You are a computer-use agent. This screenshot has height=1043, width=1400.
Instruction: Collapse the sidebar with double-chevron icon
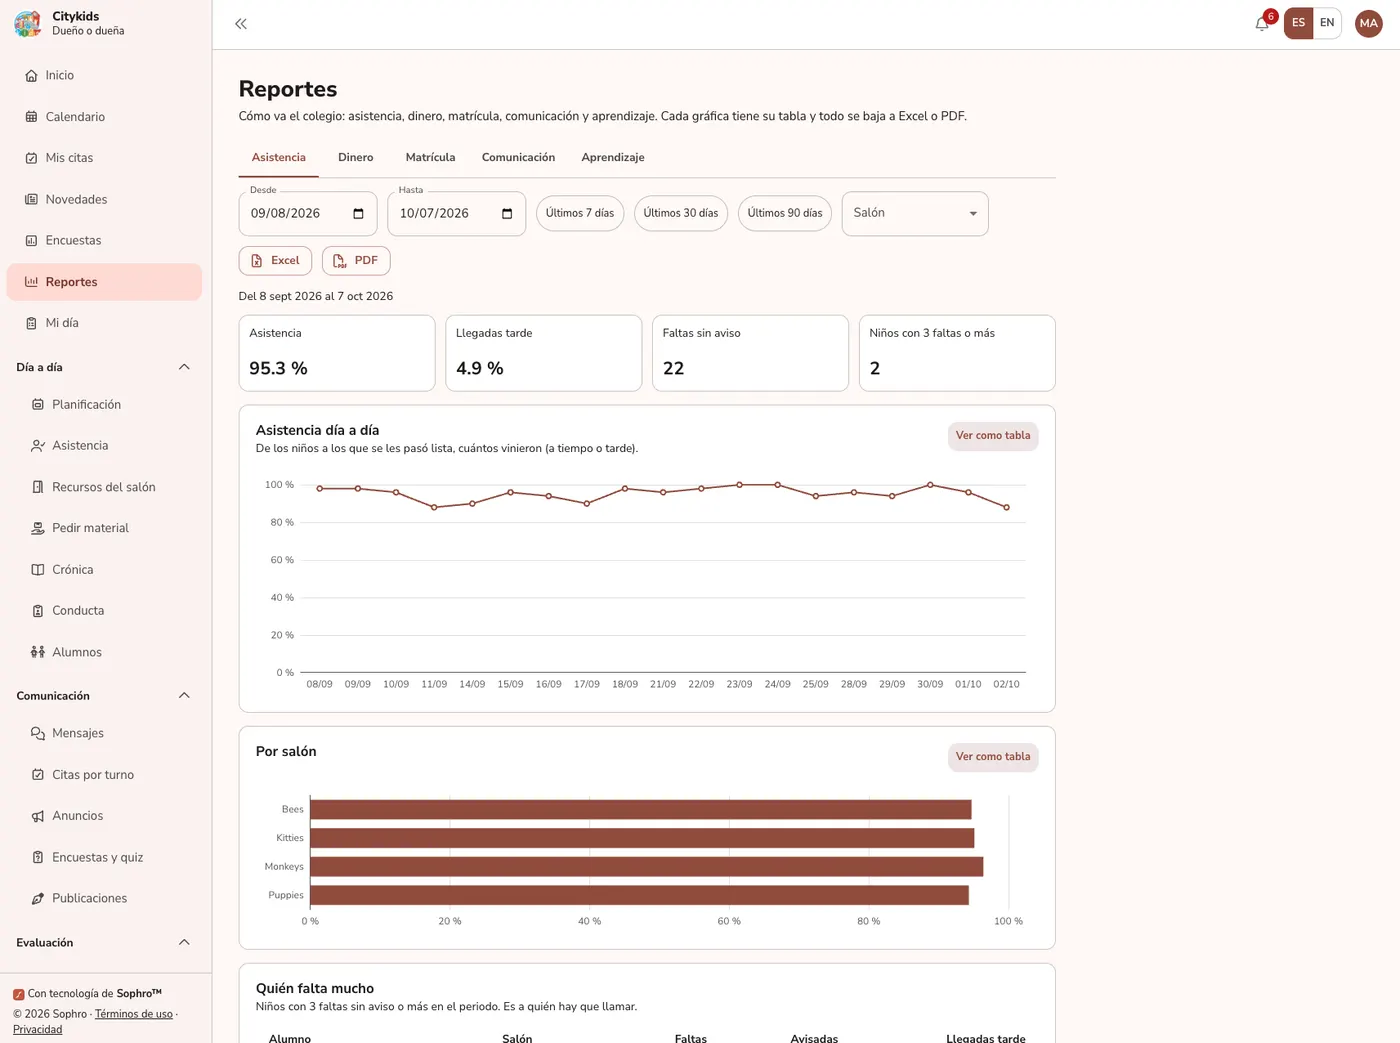pyautogui.click(x=241, y=24)
